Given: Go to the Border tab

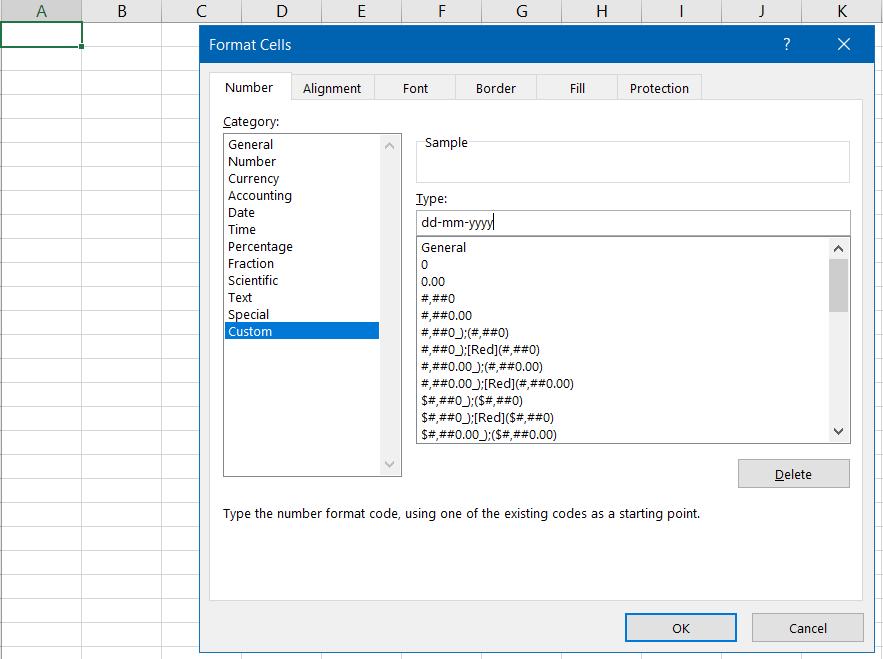Looking at the screenshot, I should click(496, 88).
